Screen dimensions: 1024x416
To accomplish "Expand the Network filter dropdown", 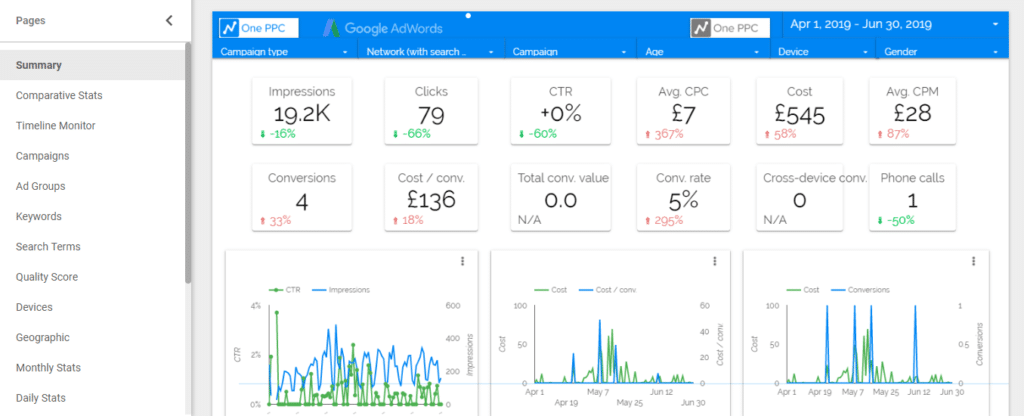I will (x=431, y=50).
